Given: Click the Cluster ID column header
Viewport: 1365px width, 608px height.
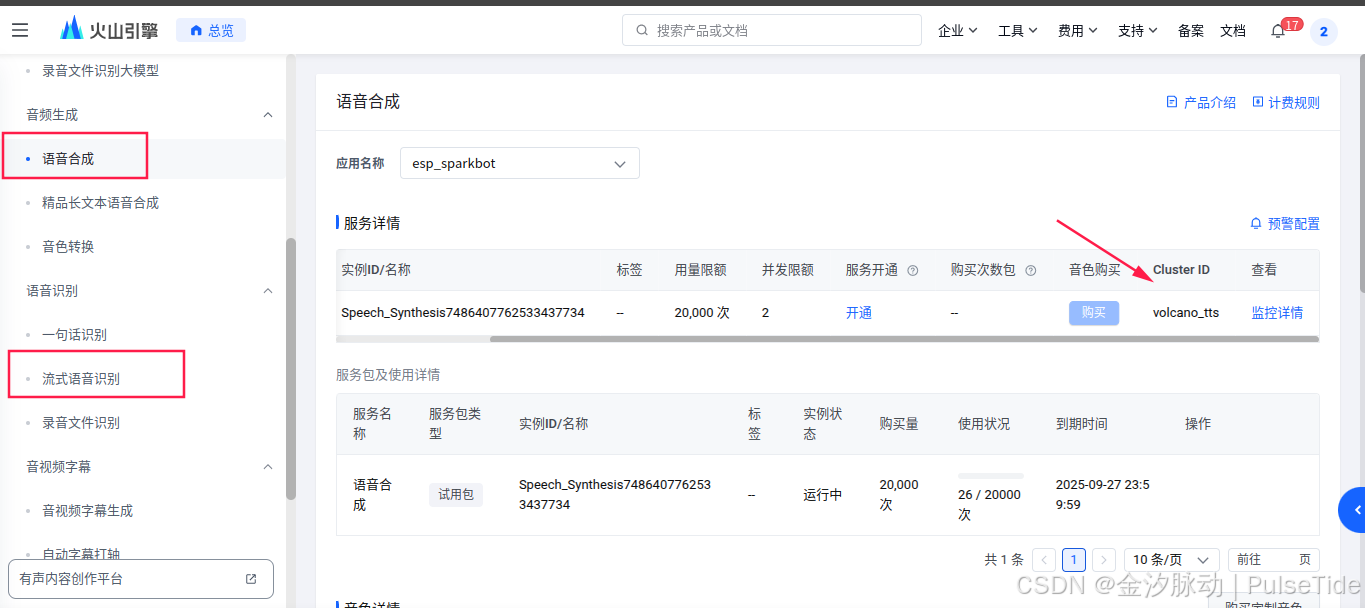Looking at the screenshot, I should click(1181, 270).
